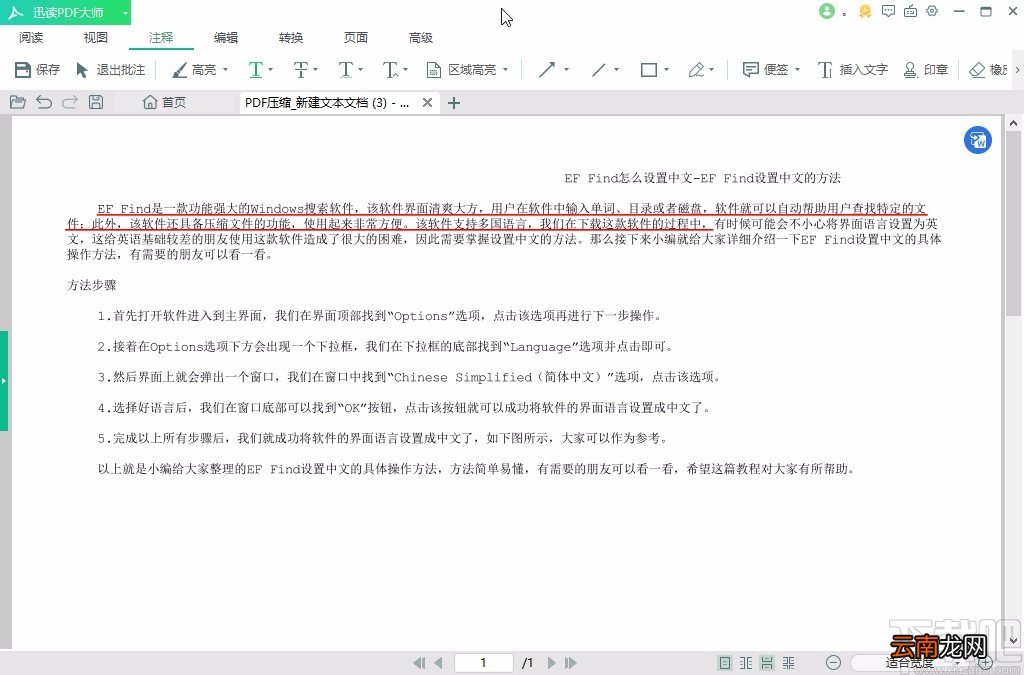
Task: Open the arrow tool dropdown
Action: click(x=566, y=69)
